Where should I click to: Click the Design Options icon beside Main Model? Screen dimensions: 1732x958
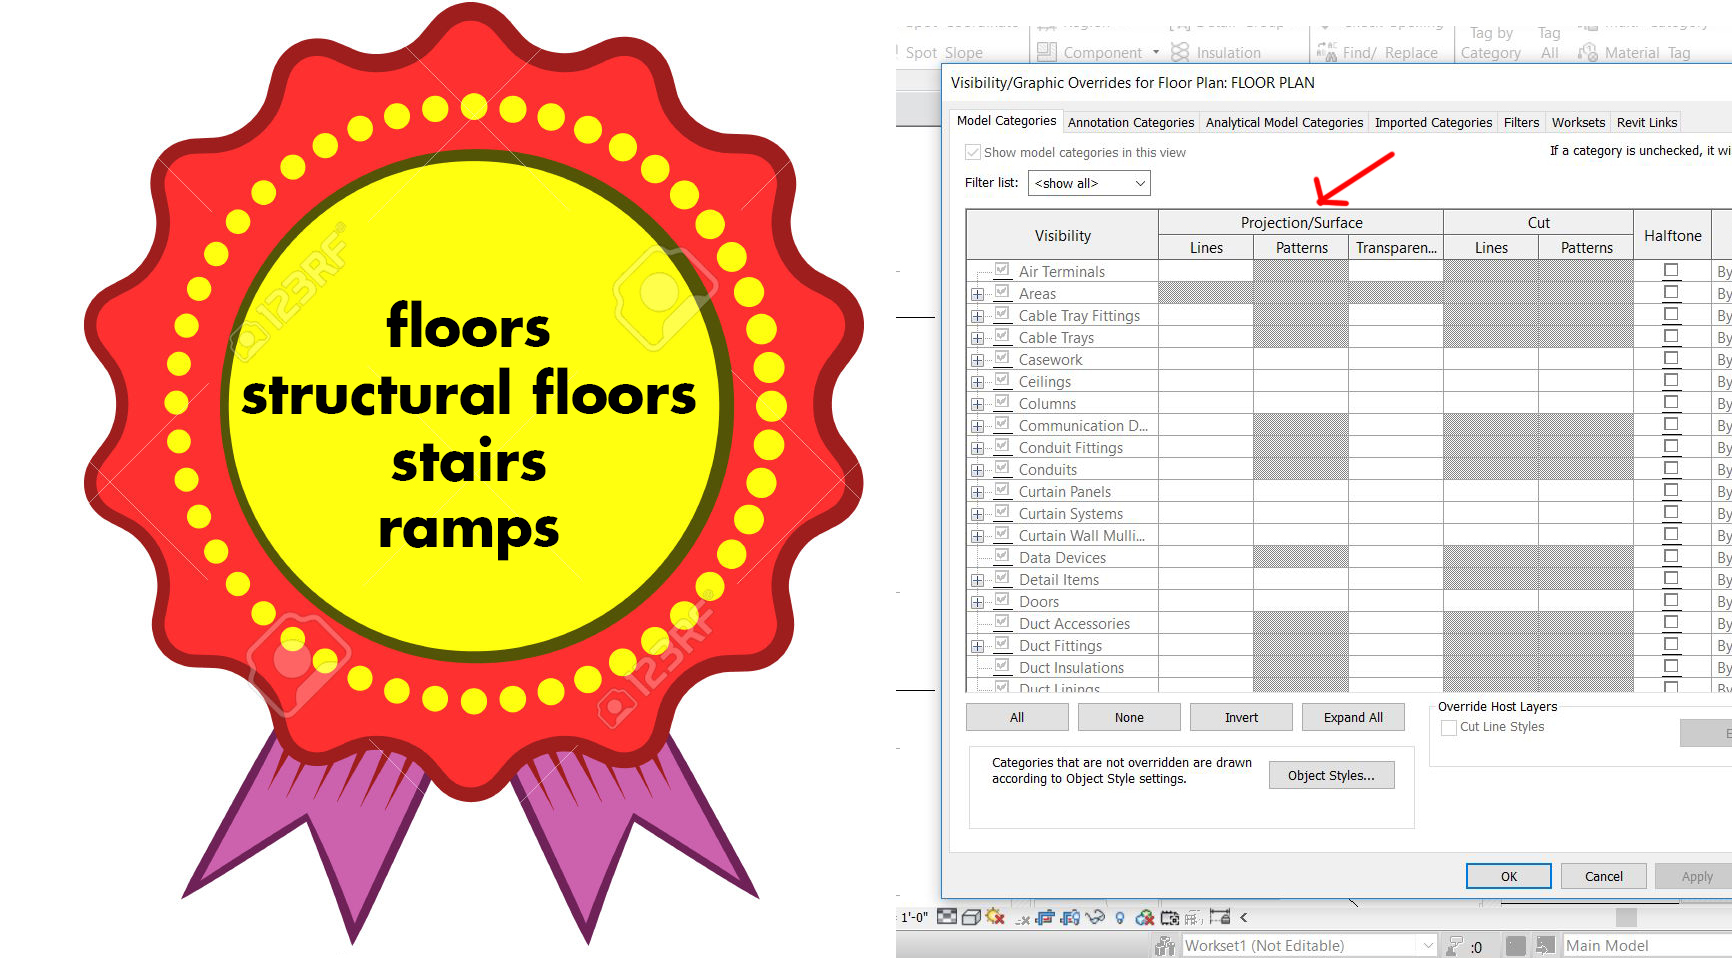(1545, 946)
